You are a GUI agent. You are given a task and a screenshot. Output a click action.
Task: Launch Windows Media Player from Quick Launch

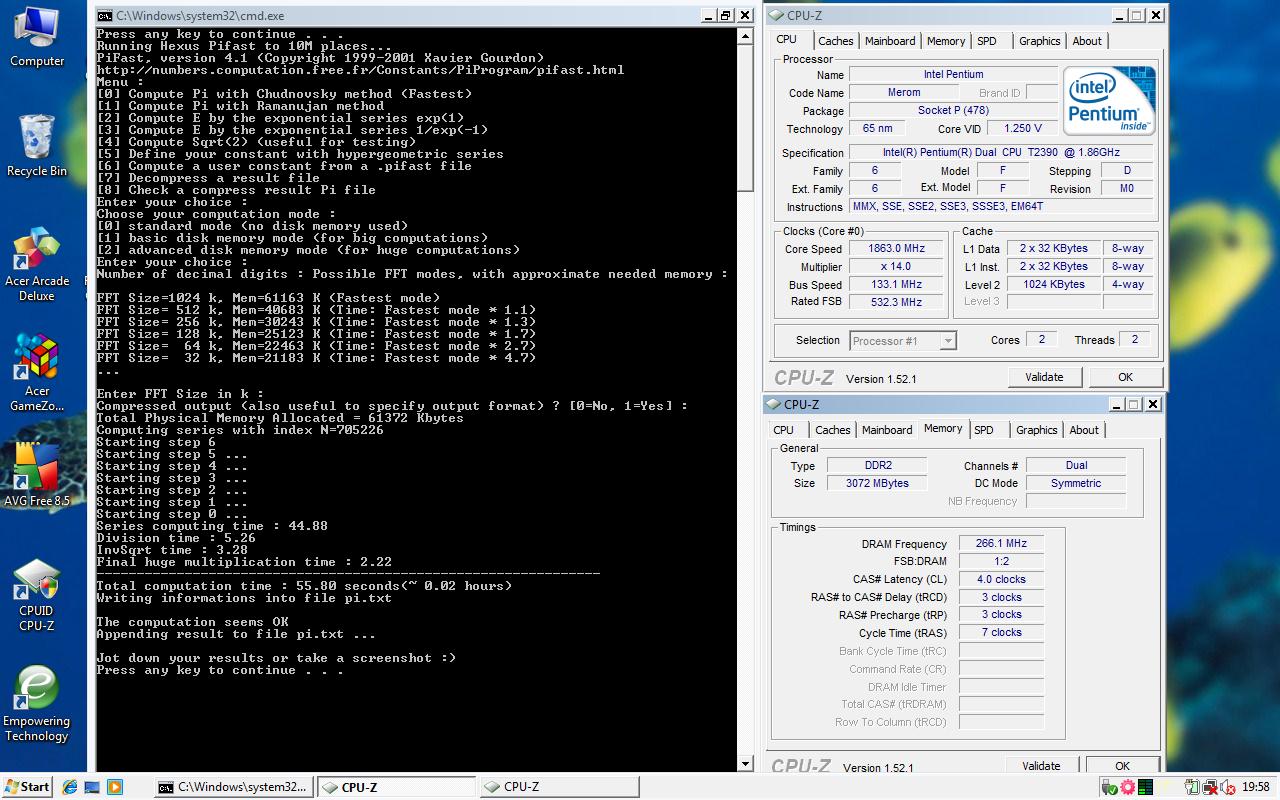coord(114,787)
